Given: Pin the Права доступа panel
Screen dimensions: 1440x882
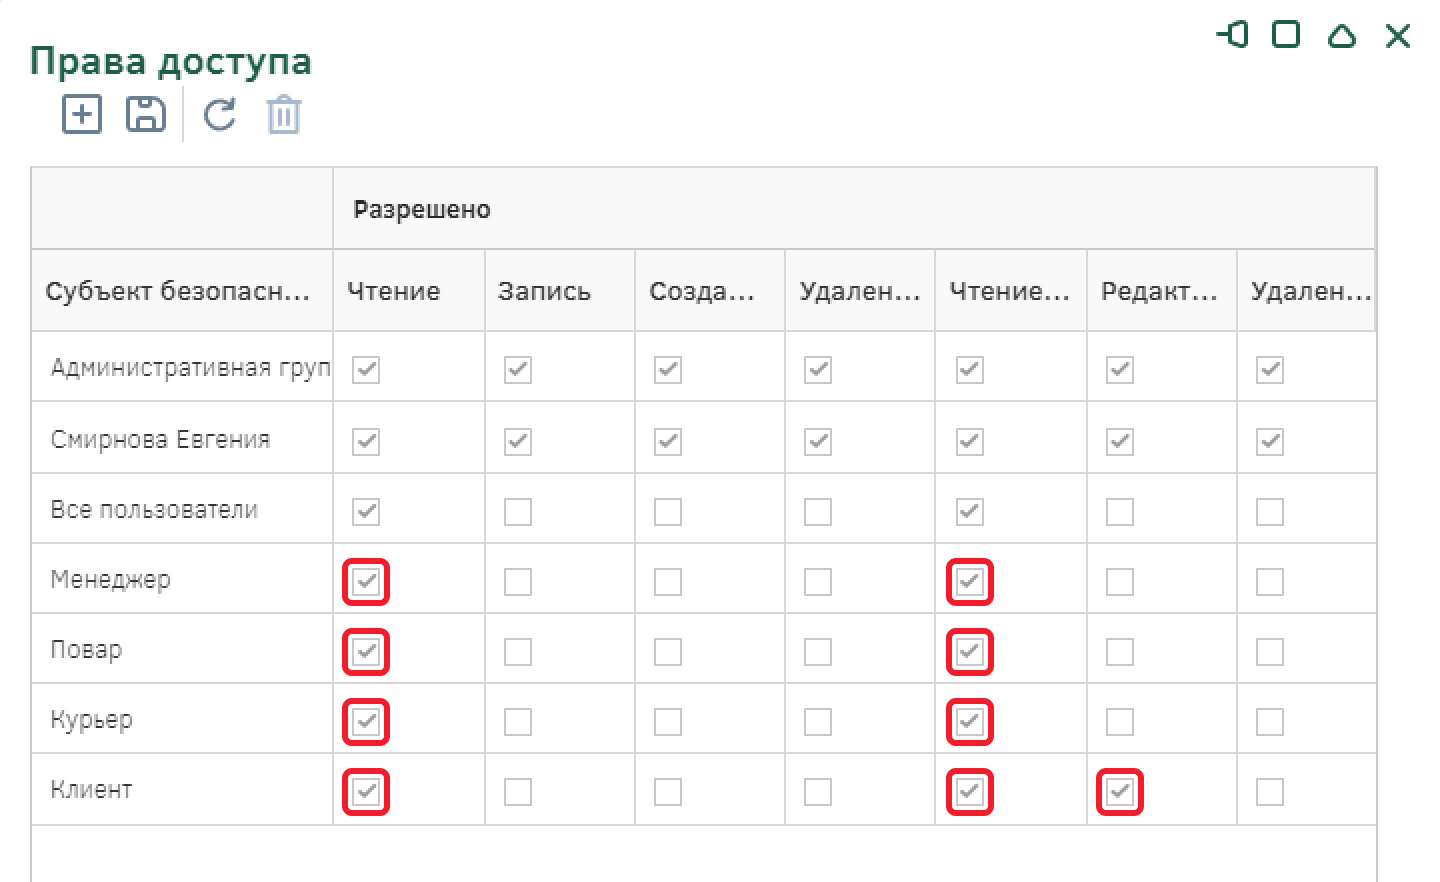Looking at the screenshot, I should point(1233,35).
